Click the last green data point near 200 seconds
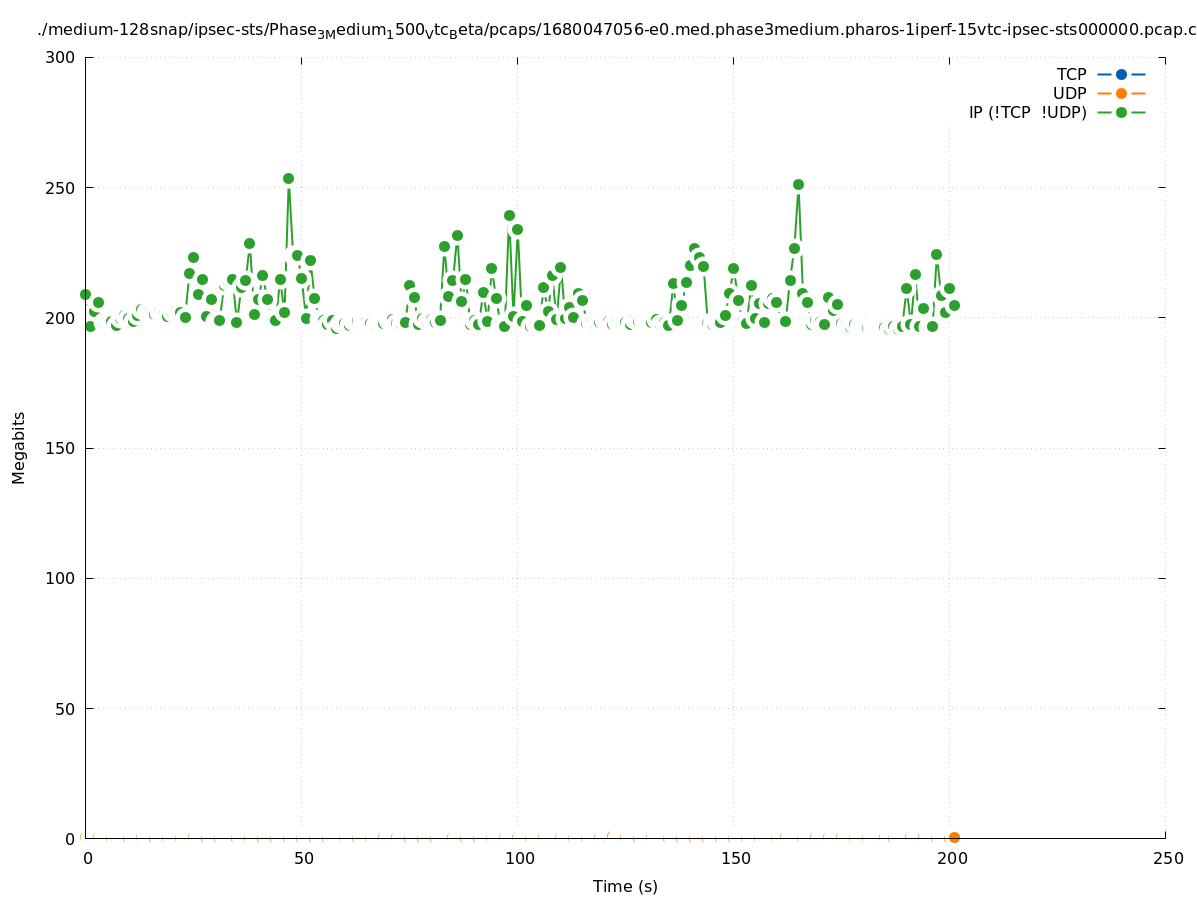1197x900 pixels. (x=954, y=305)
